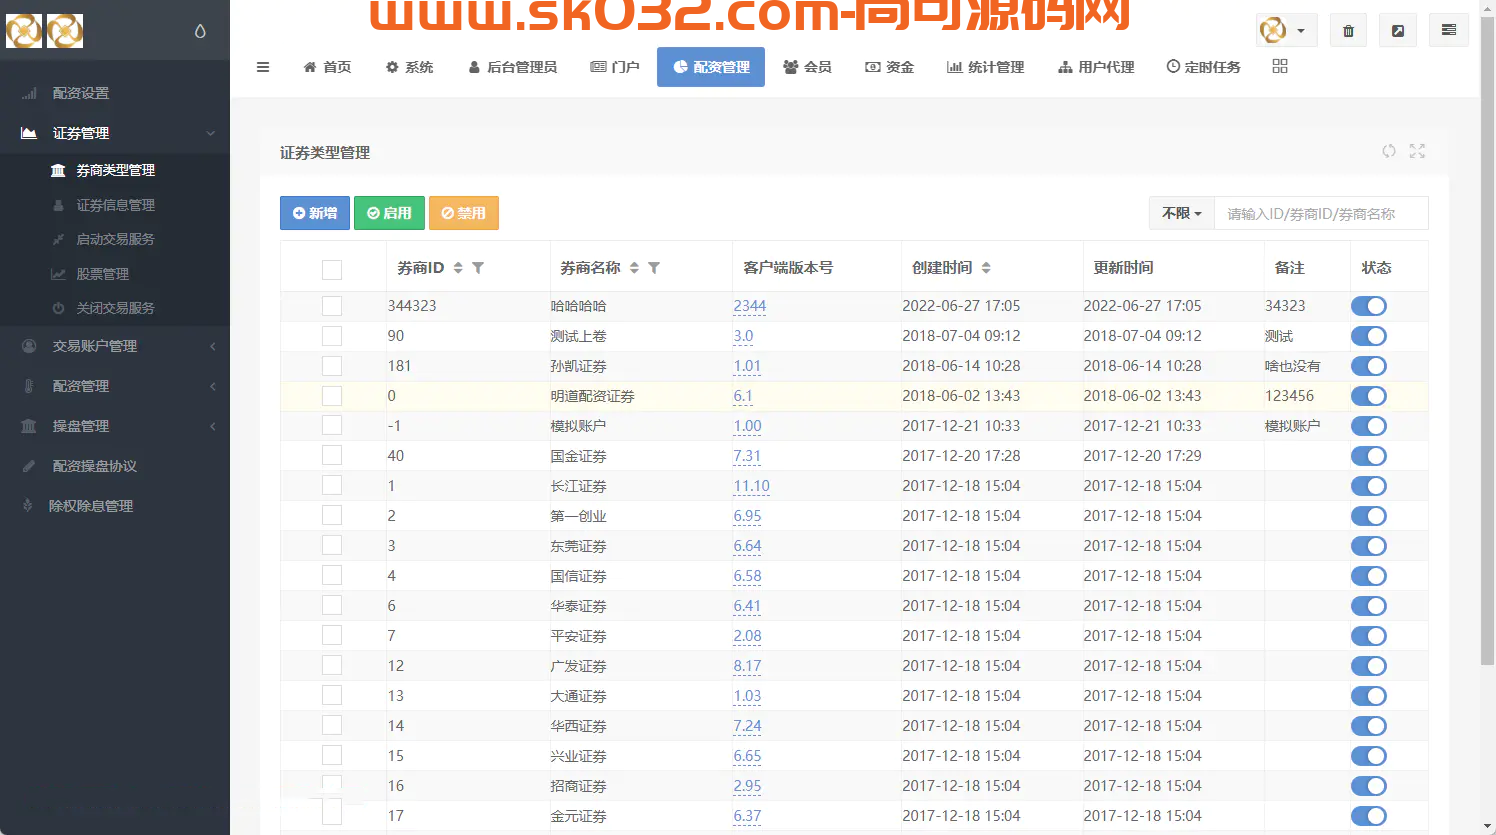
Task: Click the trash icon at top right
Action: point(1348,30)
